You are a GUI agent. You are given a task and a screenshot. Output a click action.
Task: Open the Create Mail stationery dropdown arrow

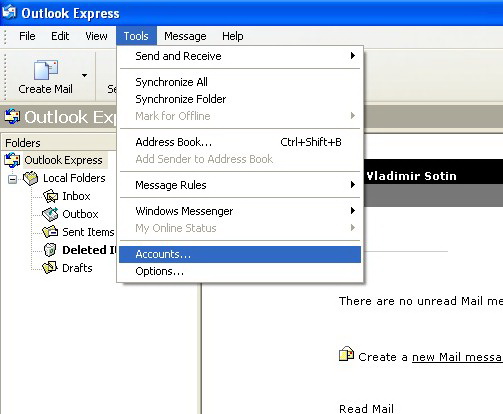click(x=85, y=76)
